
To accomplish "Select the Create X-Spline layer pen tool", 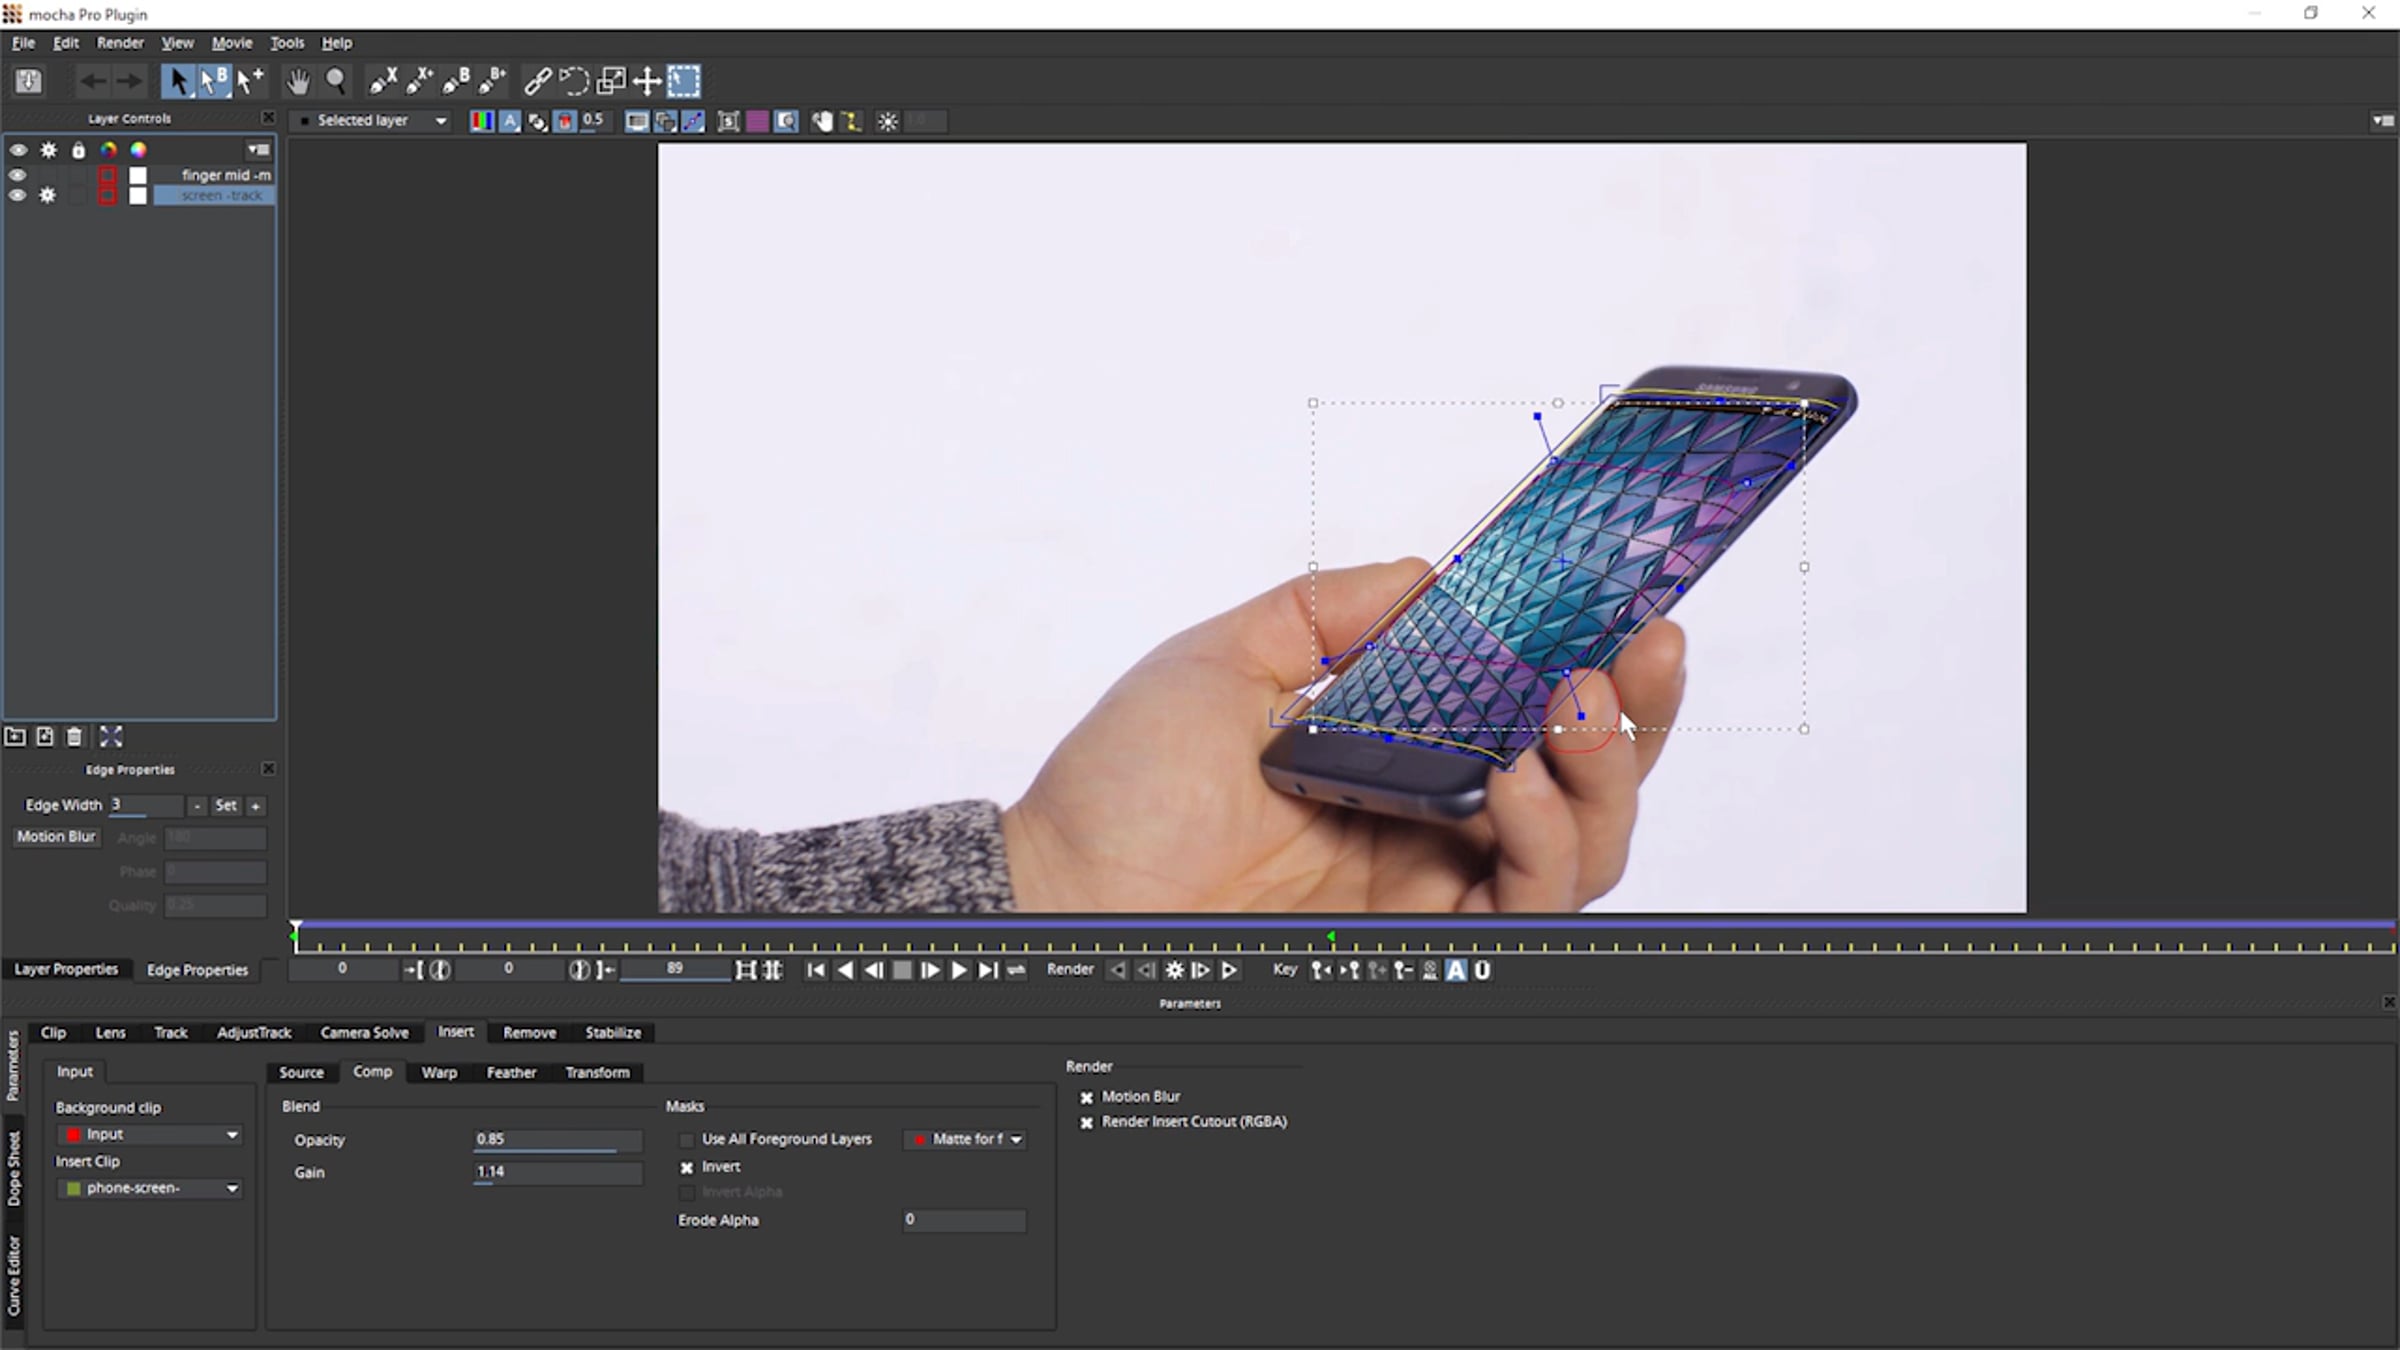I will point(383,81).
